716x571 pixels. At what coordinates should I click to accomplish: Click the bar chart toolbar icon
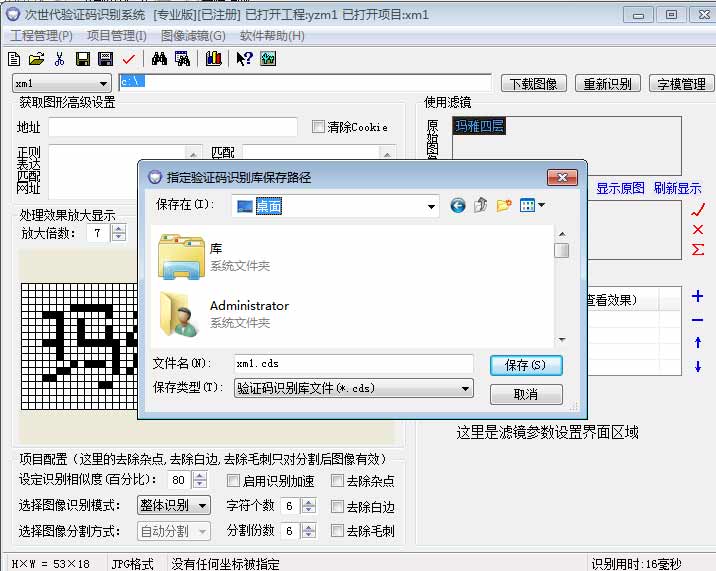coord(213,59)
